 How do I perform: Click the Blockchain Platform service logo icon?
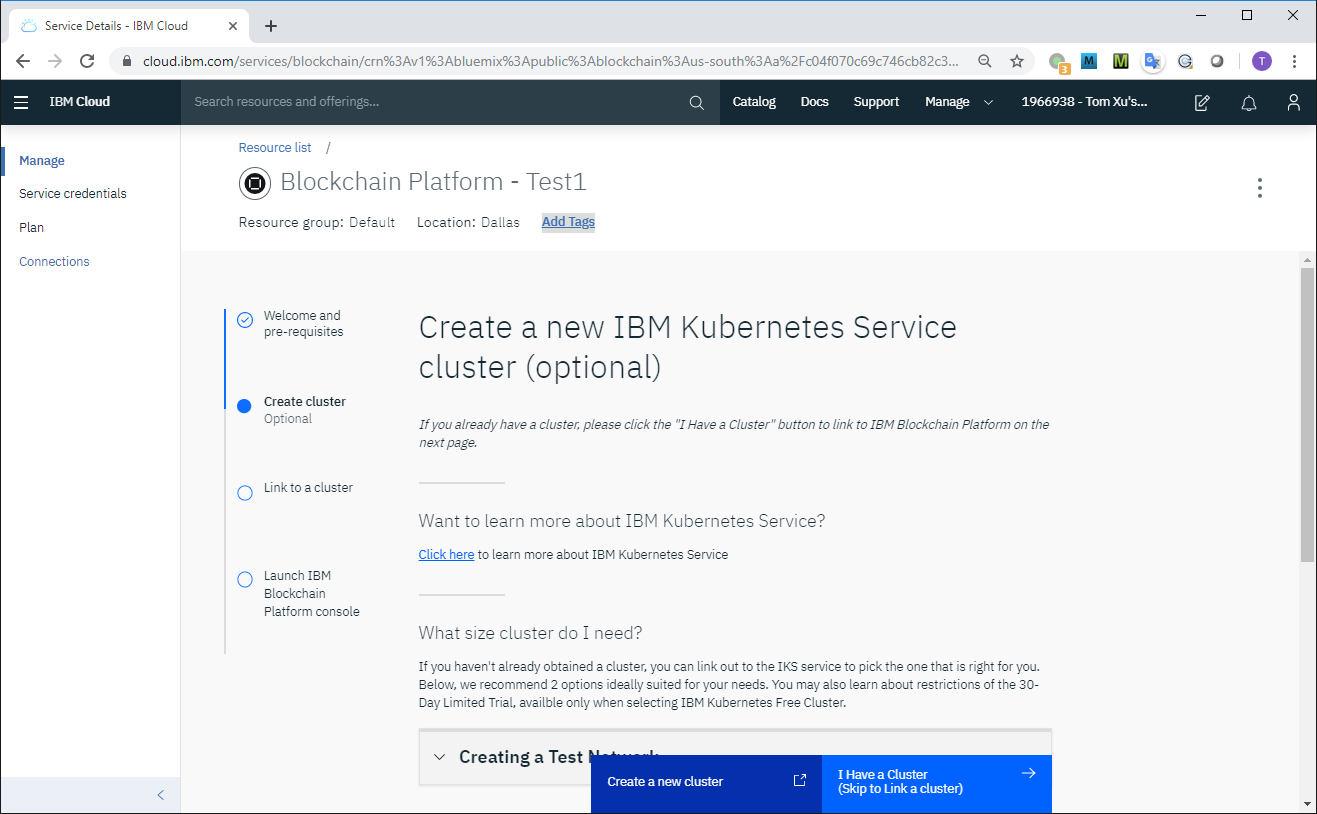click(254, 183)
